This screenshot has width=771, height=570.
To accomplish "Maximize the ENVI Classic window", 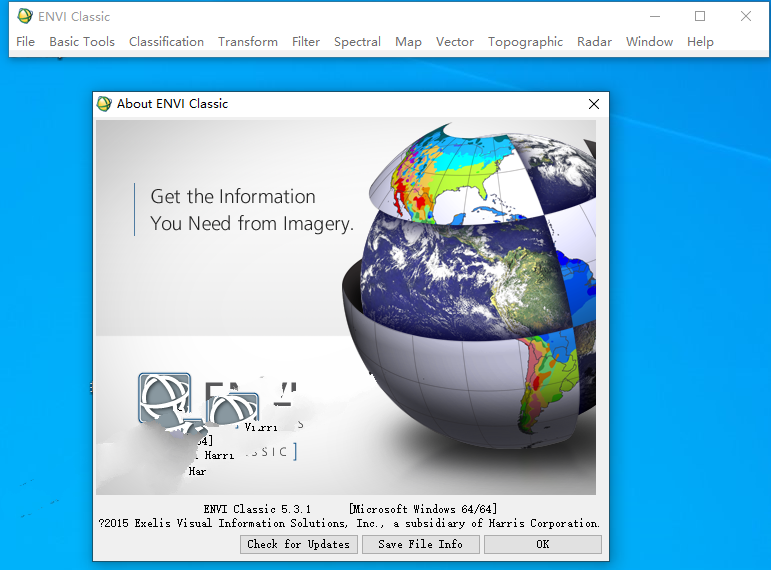I will coord(700,16).
